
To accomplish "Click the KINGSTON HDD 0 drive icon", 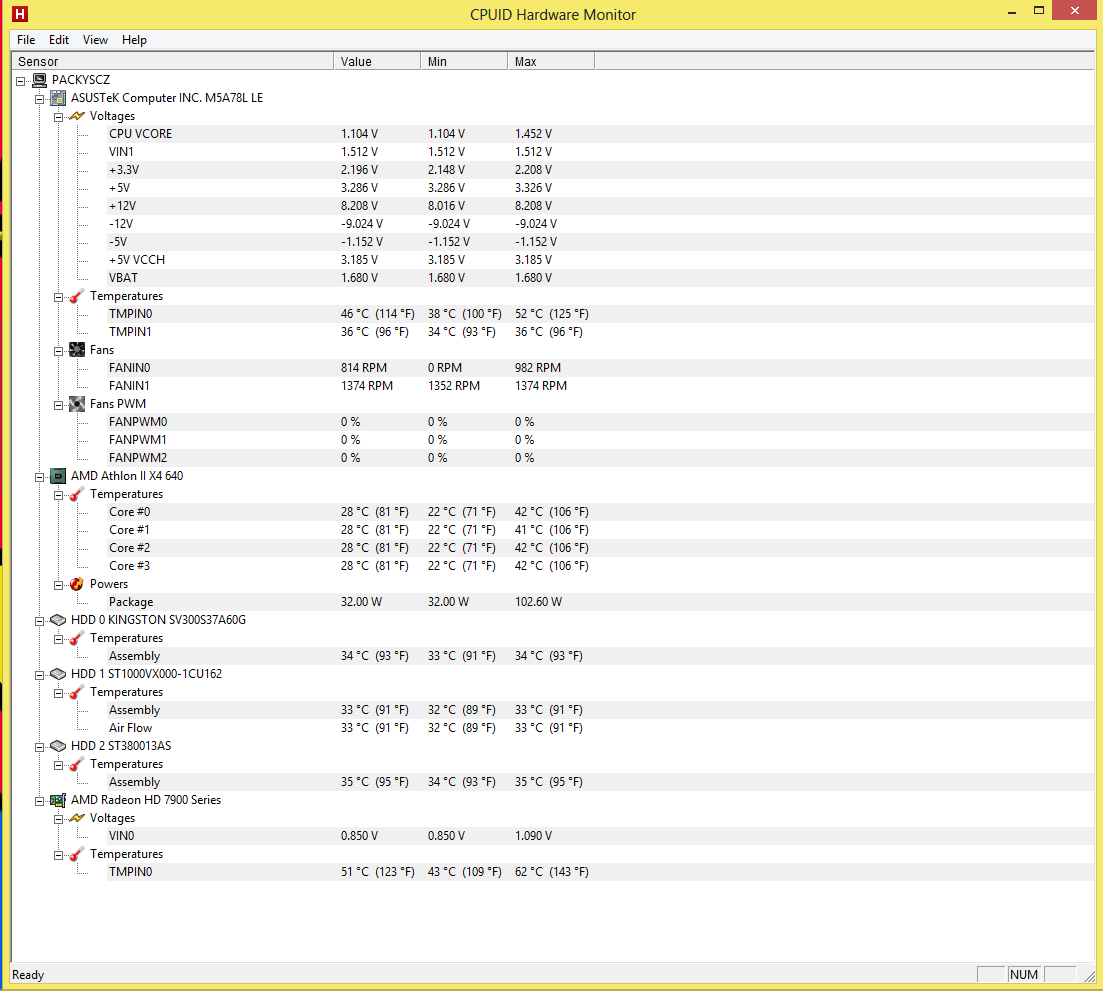I will pos(58,620).
